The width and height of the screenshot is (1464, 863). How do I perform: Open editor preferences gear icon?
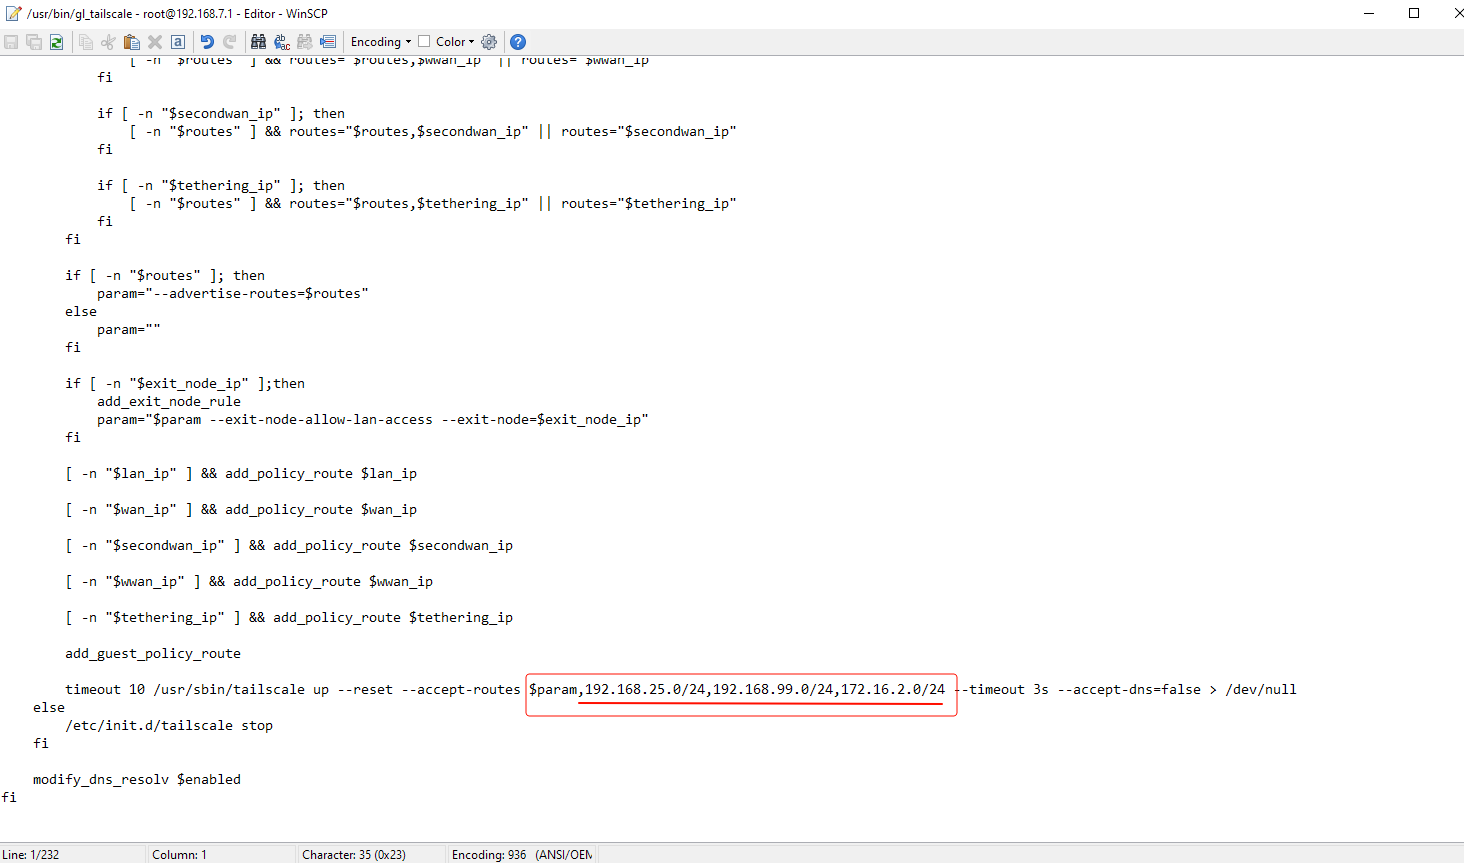click(x=489, y=42)
